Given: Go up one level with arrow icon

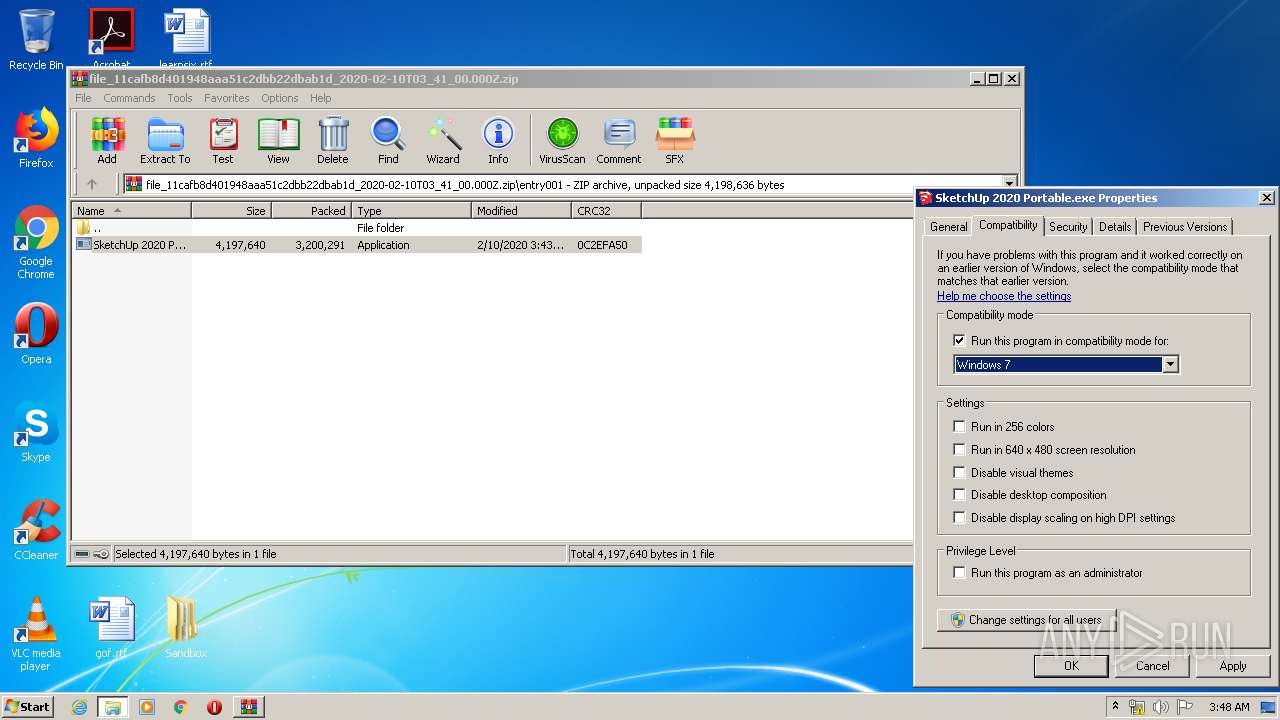Looking at the screenshot, I should (x=92, y=184).
